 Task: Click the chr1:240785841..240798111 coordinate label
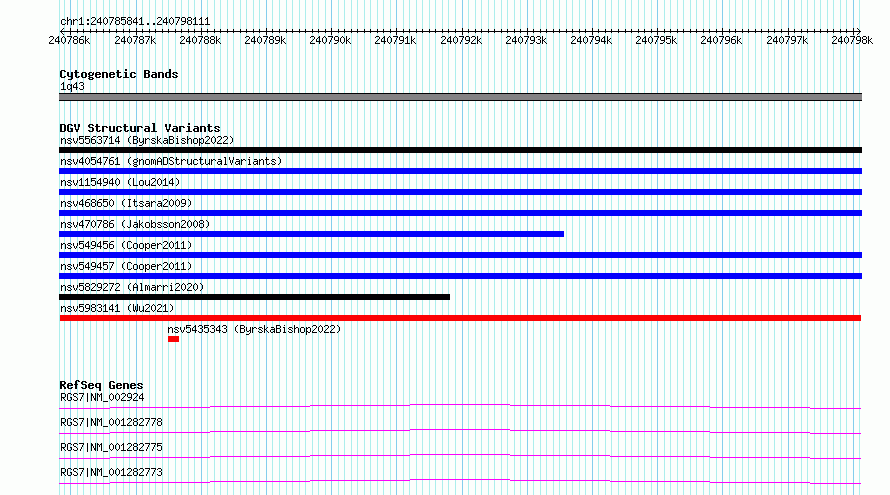pyautogui.click(x=135, y=22)
